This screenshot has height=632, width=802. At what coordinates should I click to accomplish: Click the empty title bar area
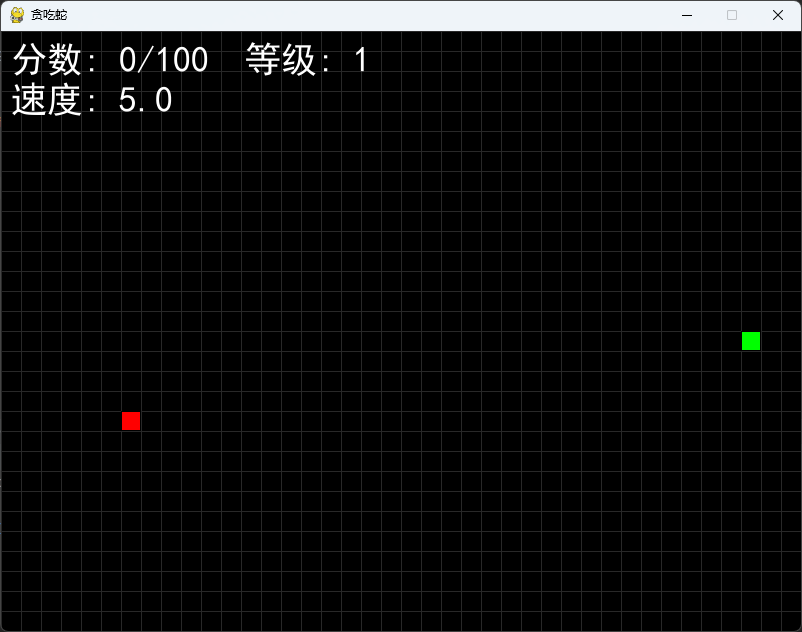[400, 15]
